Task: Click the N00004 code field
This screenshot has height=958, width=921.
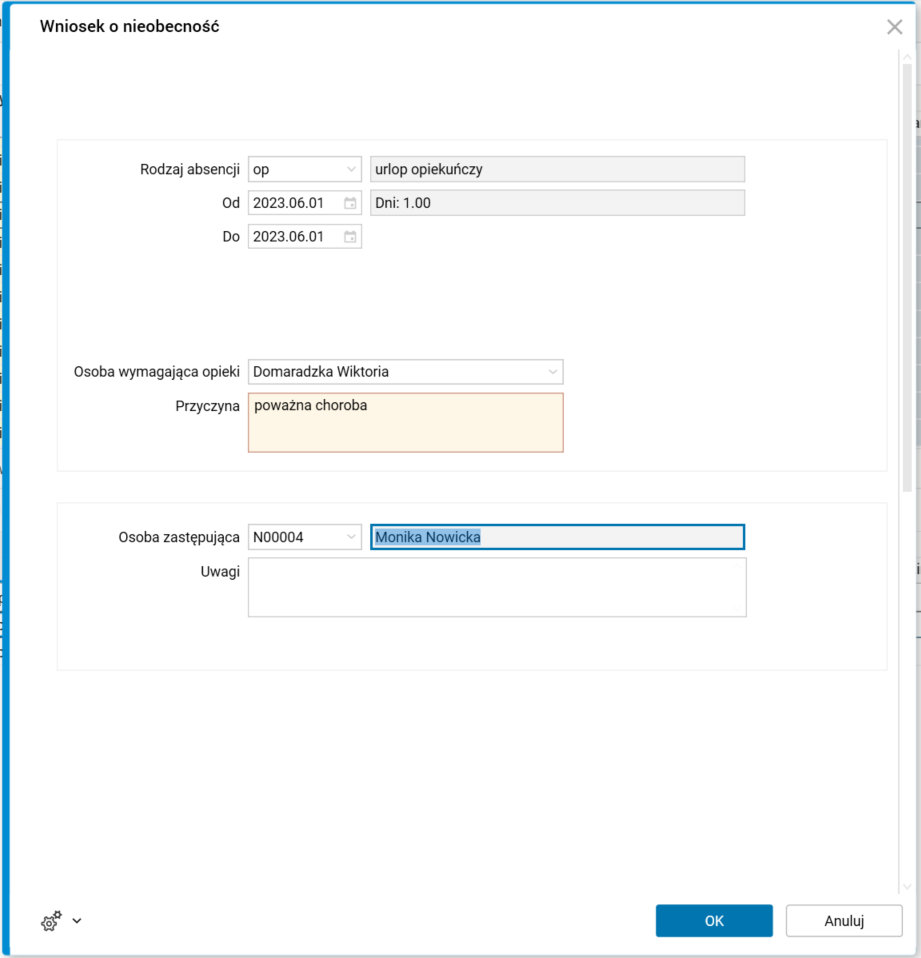Action: pos(294,538)
